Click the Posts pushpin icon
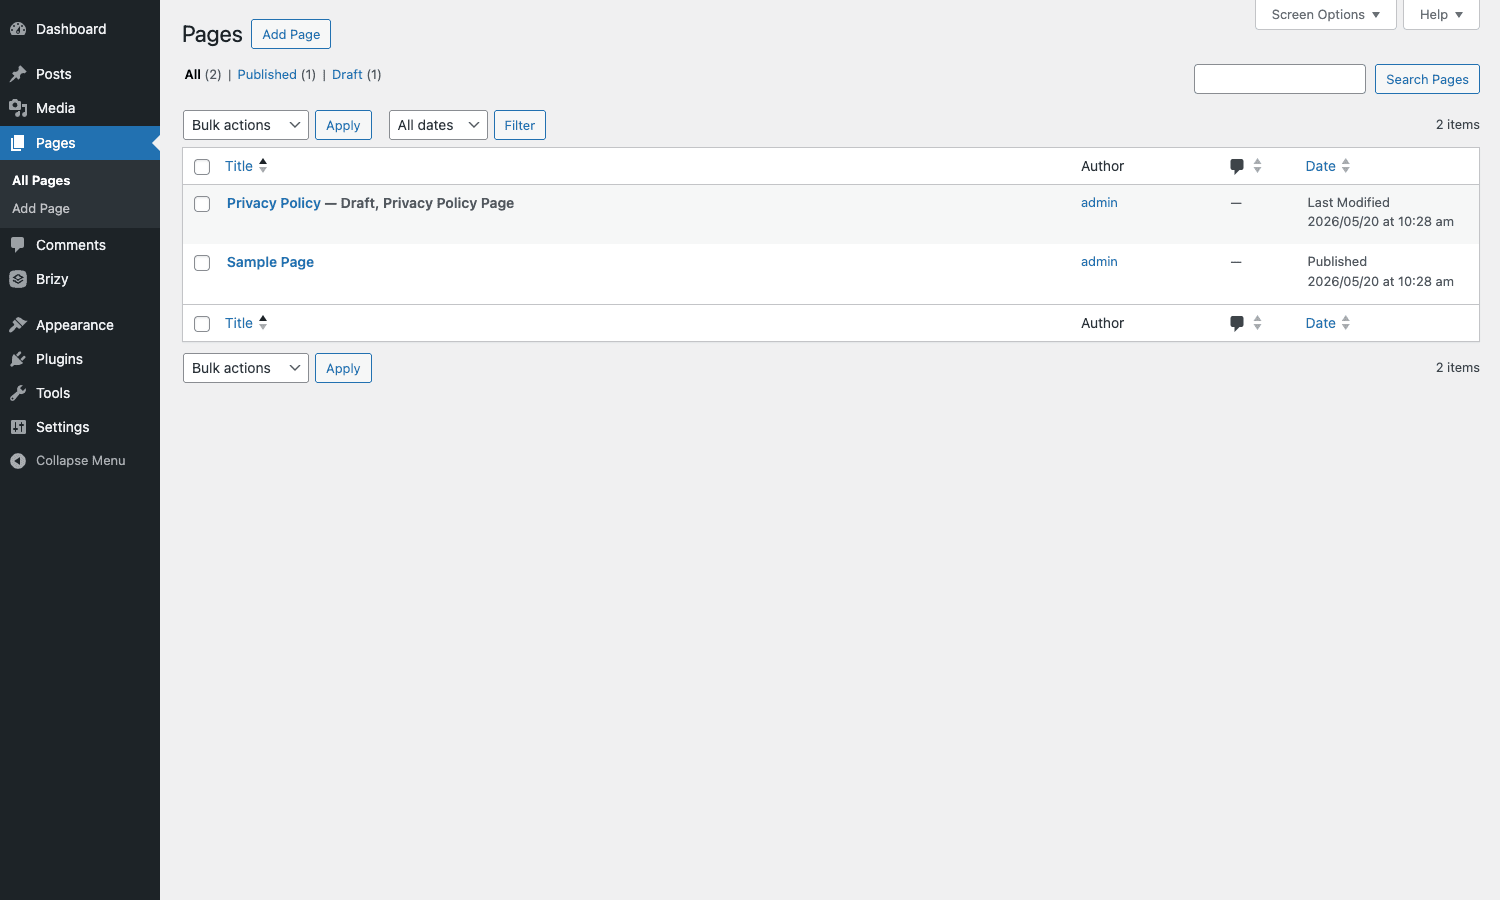Screen dimensions: 1500x900 point(18,74)
